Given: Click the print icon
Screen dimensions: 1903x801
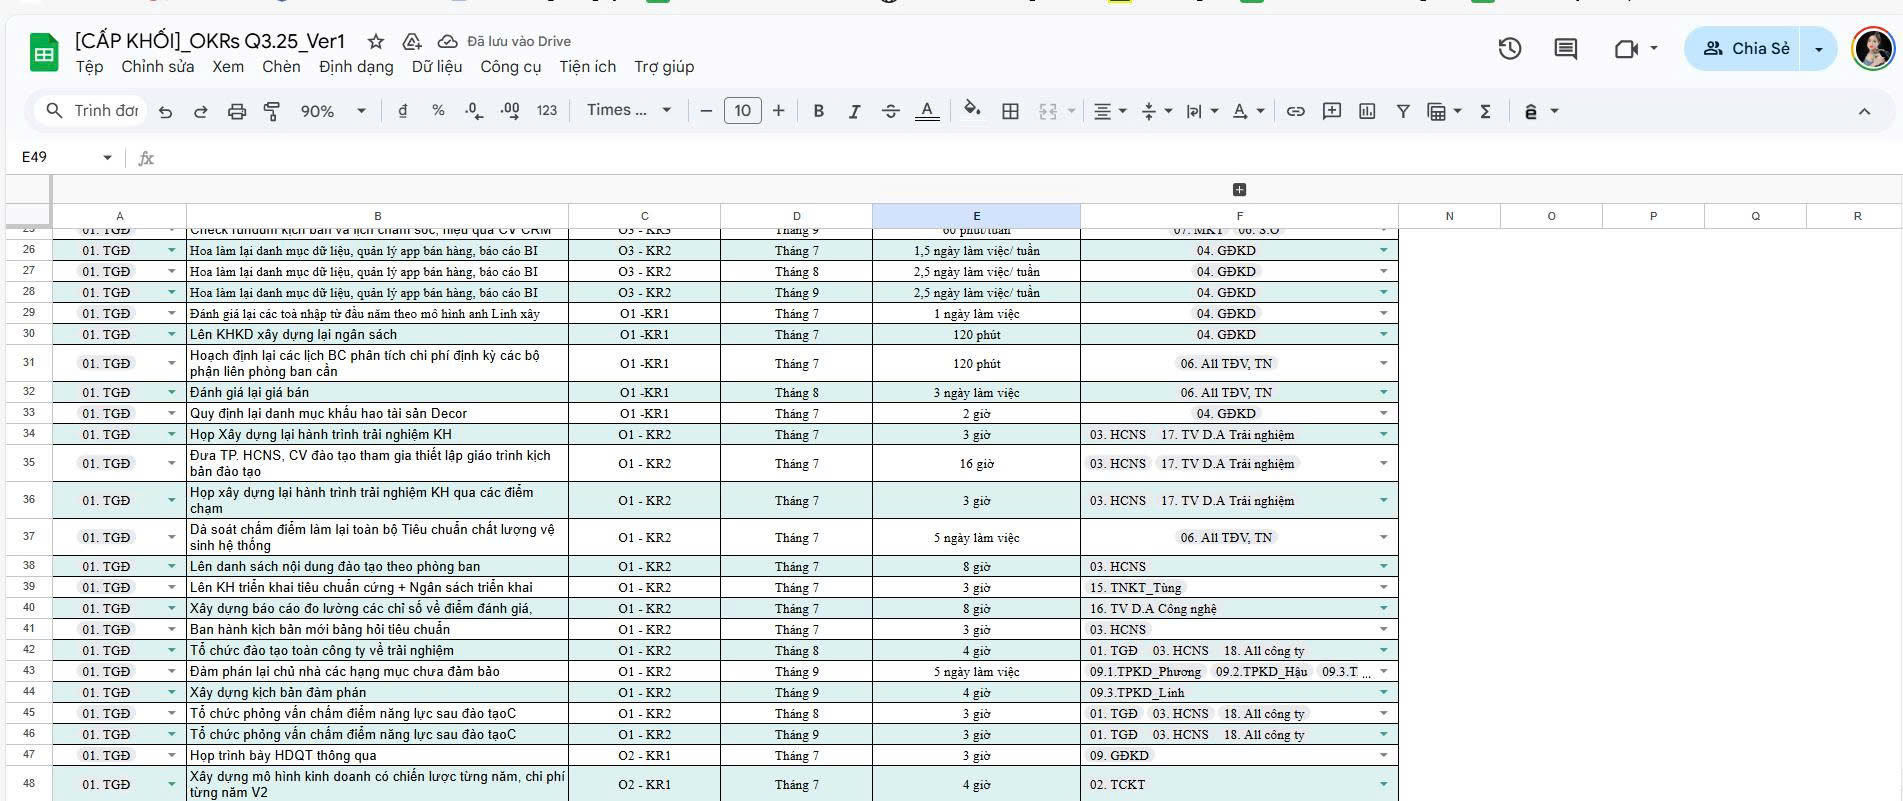Looking at the screenshot, I should (236, 111).
